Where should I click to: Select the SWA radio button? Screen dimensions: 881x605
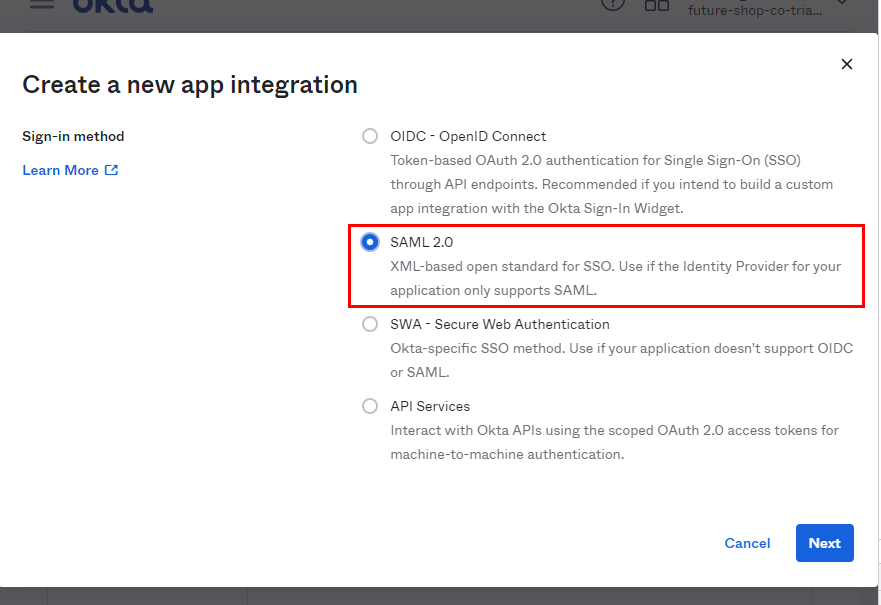click(370, 324)
